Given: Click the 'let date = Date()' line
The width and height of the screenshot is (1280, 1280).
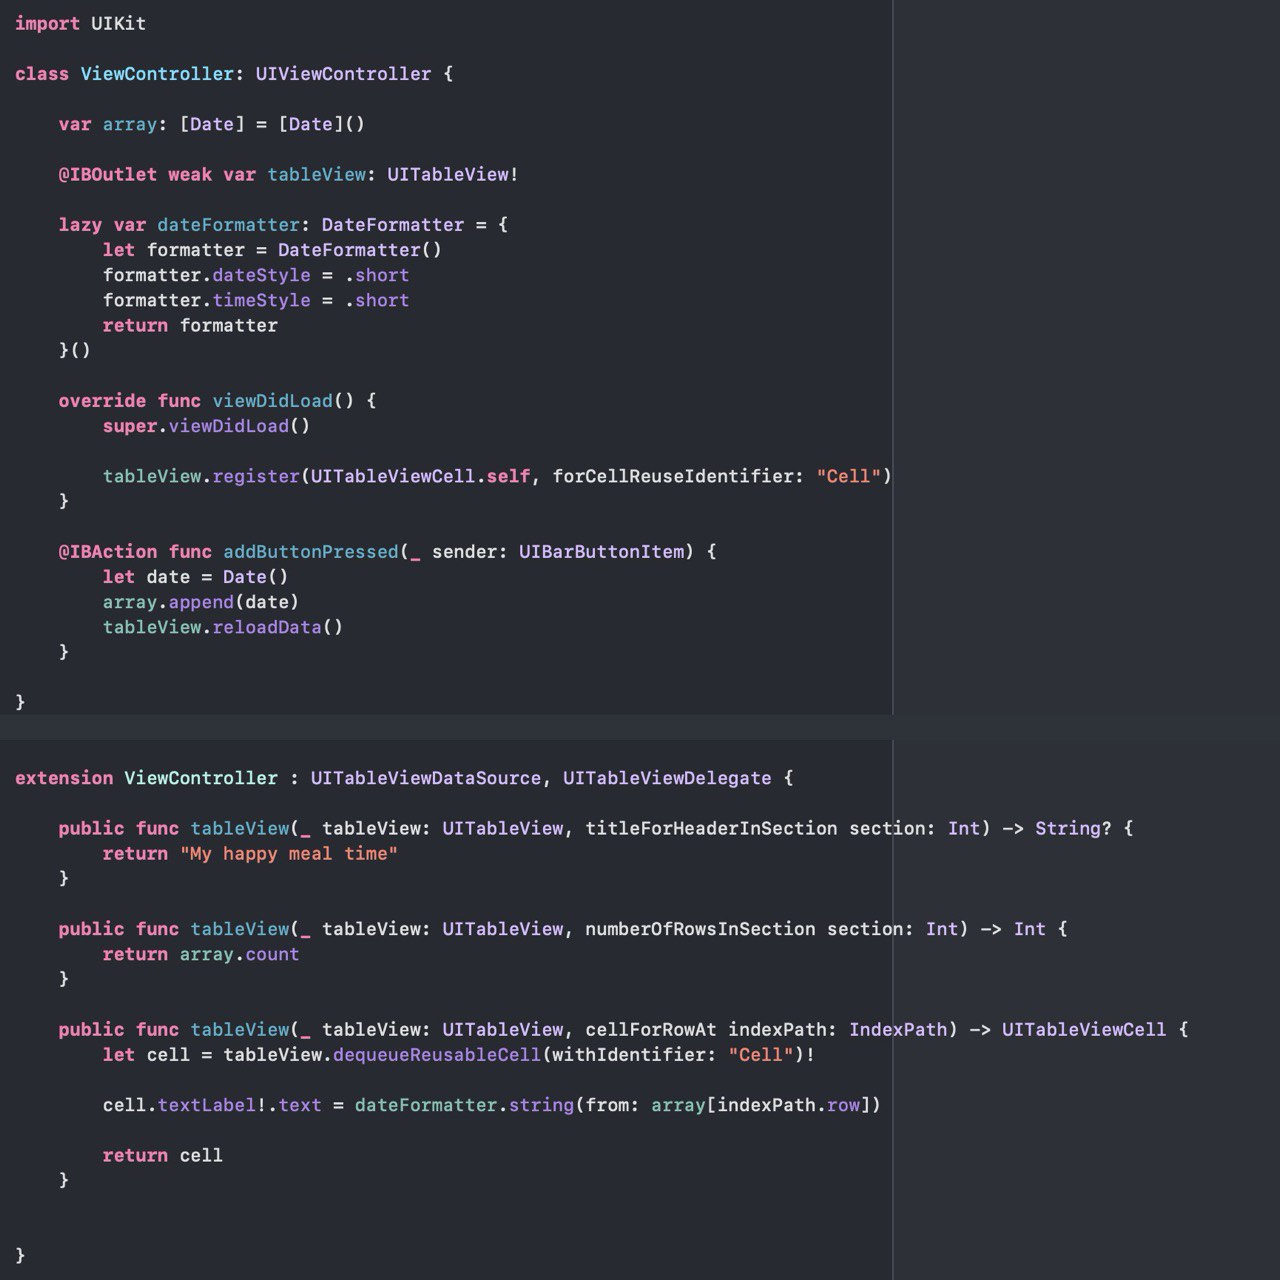Looking at the screenshot, I should [x=195, y=577].
